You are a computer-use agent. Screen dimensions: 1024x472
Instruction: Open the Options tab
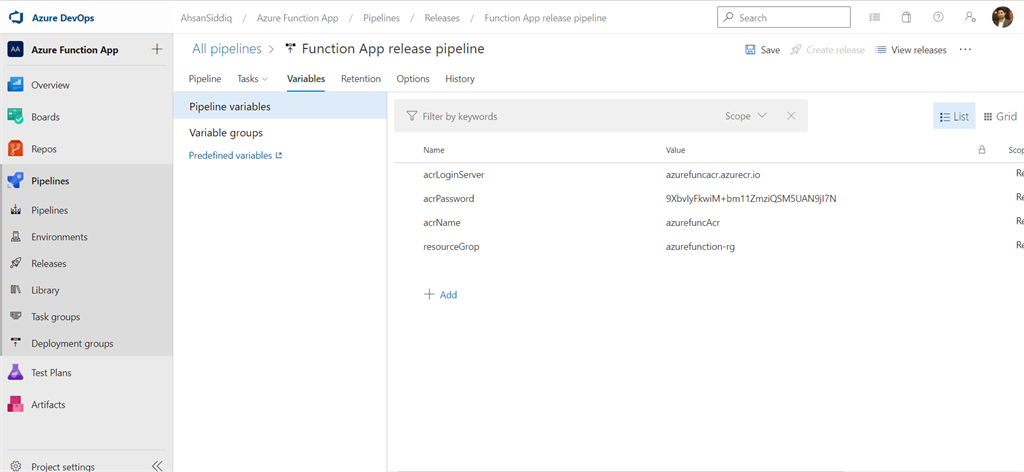pyautogui.click(x=413, y=78)
